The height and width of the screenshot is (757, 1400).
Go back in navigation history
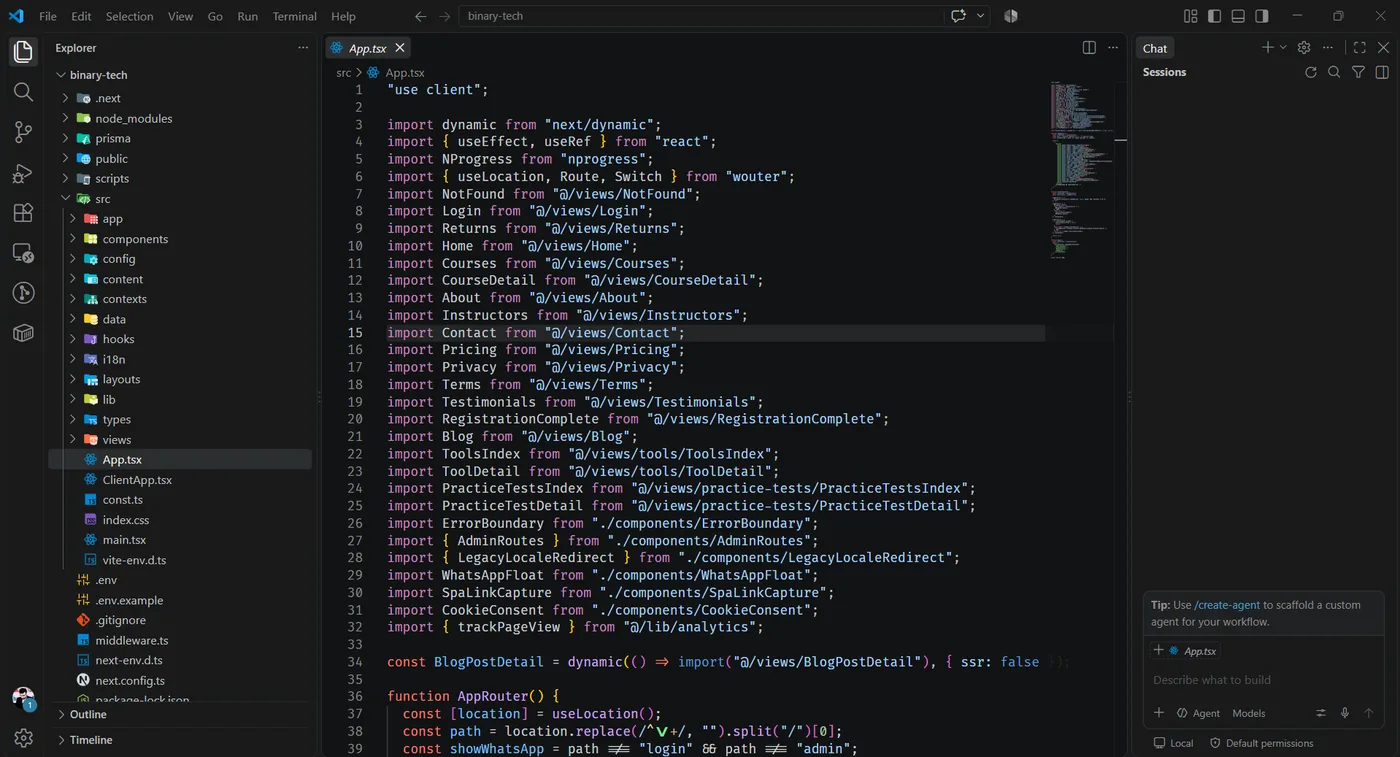pyautogui.click(x=420, y=16)
